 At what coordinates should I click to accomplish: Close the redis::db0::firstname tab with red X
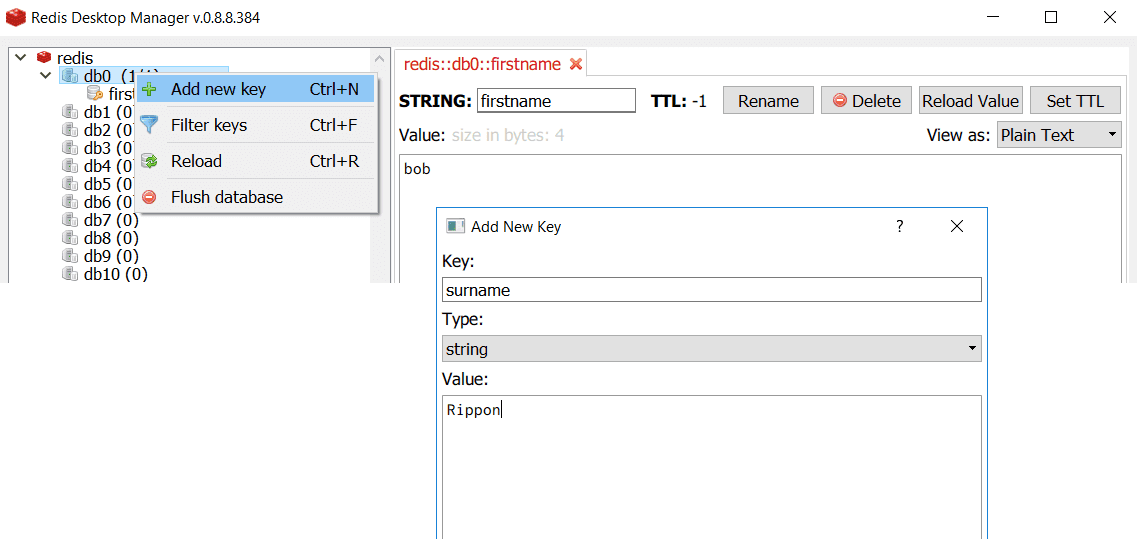575,64
